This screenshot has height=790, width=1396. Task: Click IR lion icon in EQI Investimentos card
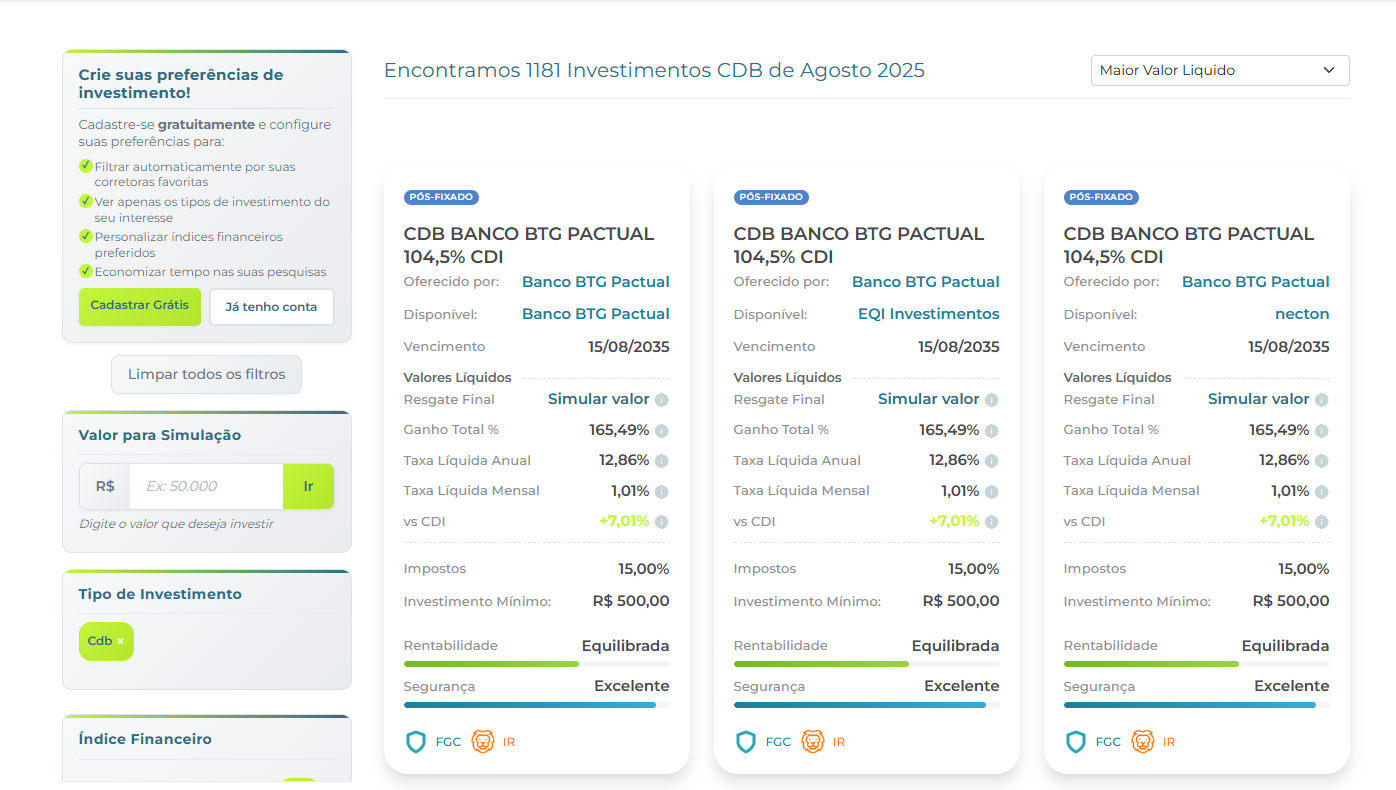point(813,742)
